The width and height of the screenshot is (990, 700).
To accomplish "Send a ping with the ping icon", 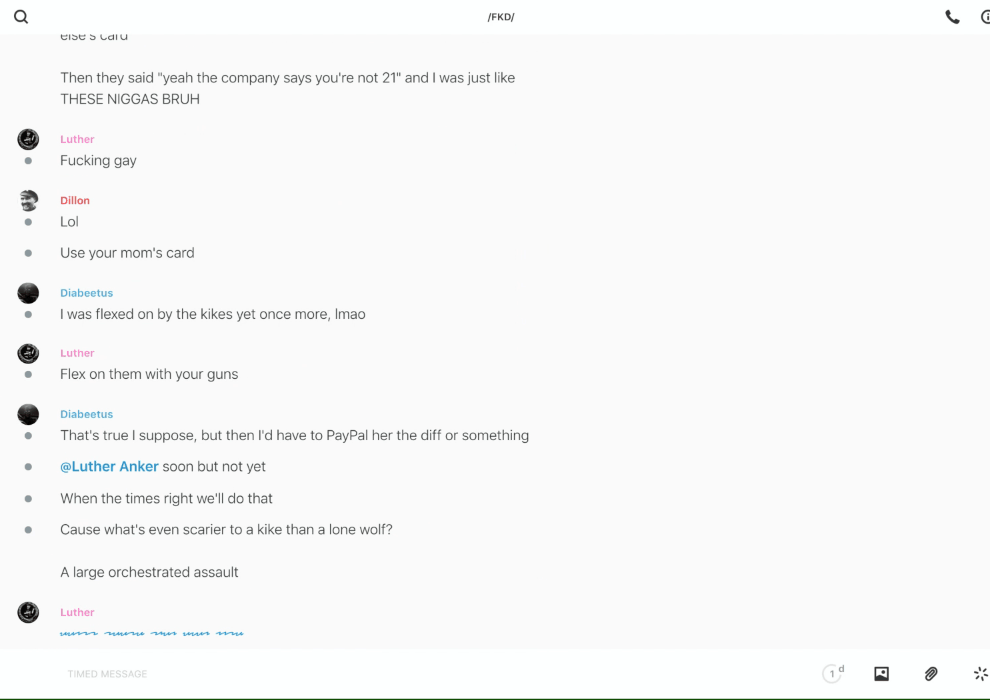I will click(980, 674).
